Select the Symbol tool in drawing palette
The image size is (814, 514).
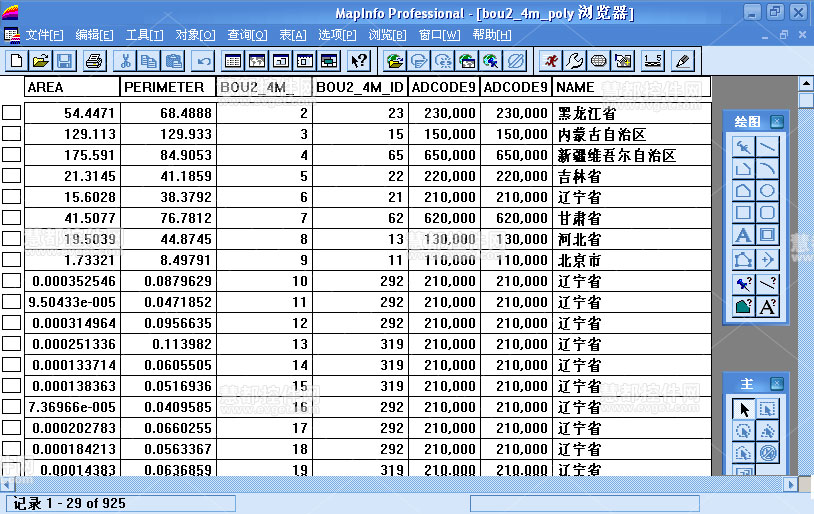coord(743,147)
